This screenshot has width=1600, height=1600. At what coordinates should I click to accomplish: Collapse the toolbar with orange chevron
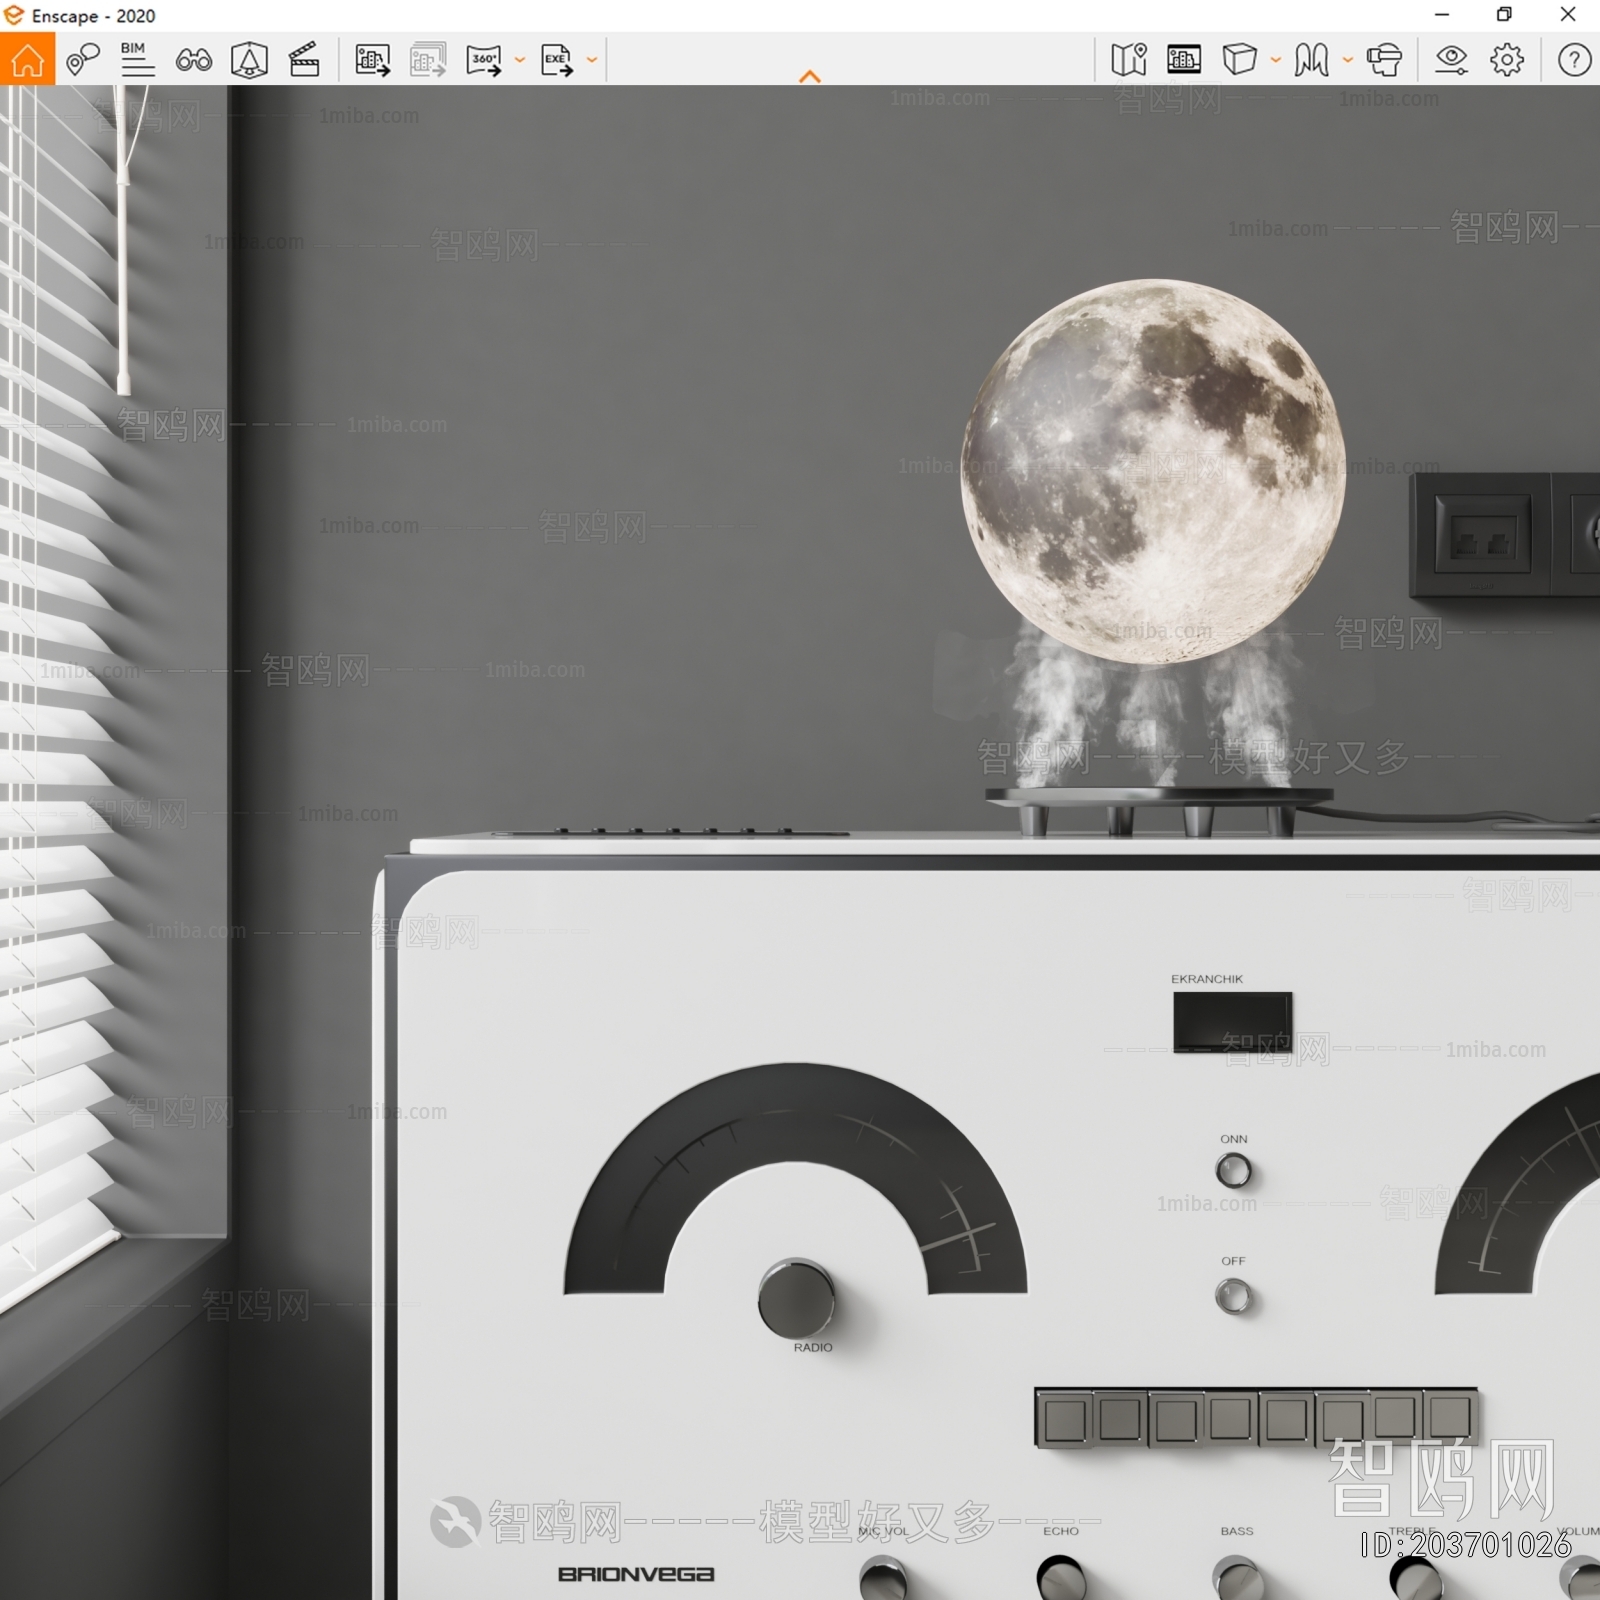[x=810, y=77]
